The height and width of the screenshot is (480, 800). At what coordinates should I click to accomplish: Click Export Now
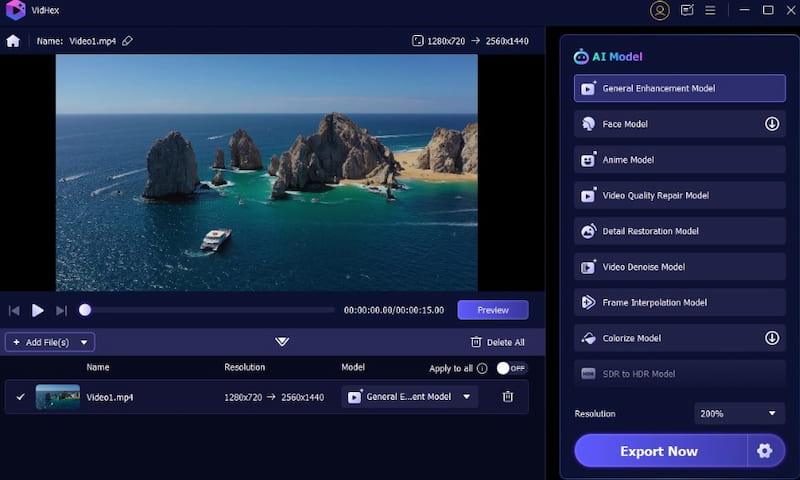tap(659, 451)
